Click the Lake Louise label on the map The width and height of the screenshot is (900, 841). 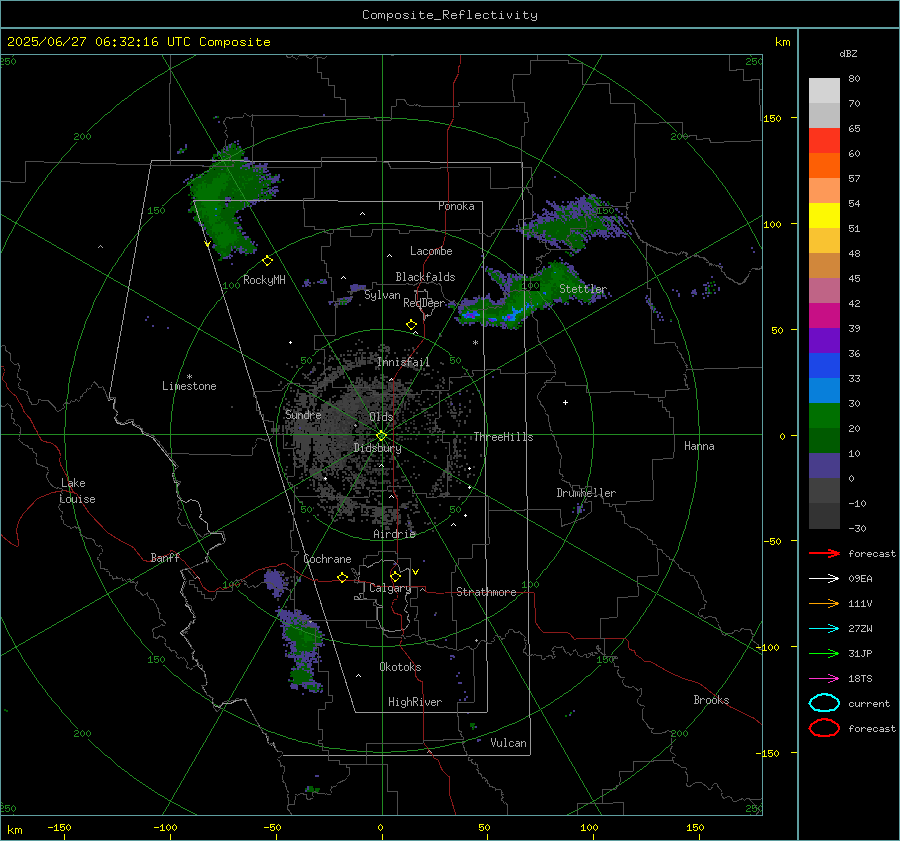(77, 491)
